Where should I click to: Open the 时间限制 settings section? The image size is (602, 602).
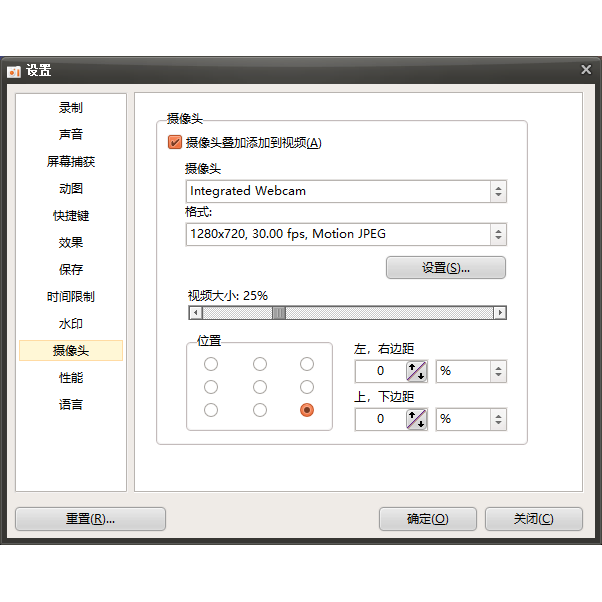(x=71, y=297)
